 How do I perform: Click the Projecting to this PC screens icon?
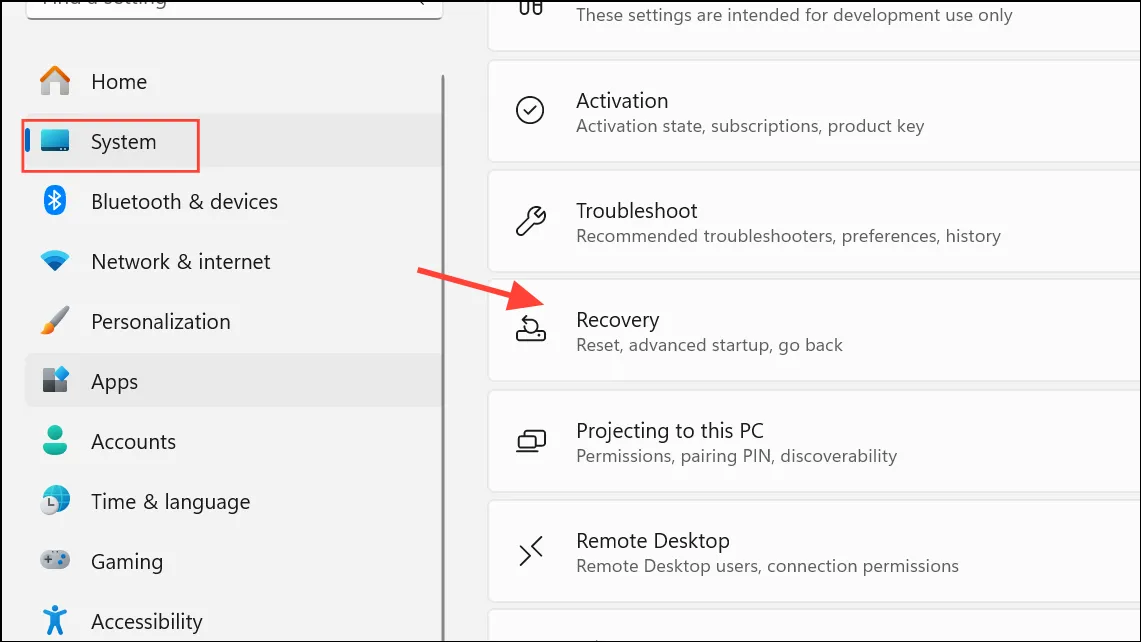[x=531, y=441]
